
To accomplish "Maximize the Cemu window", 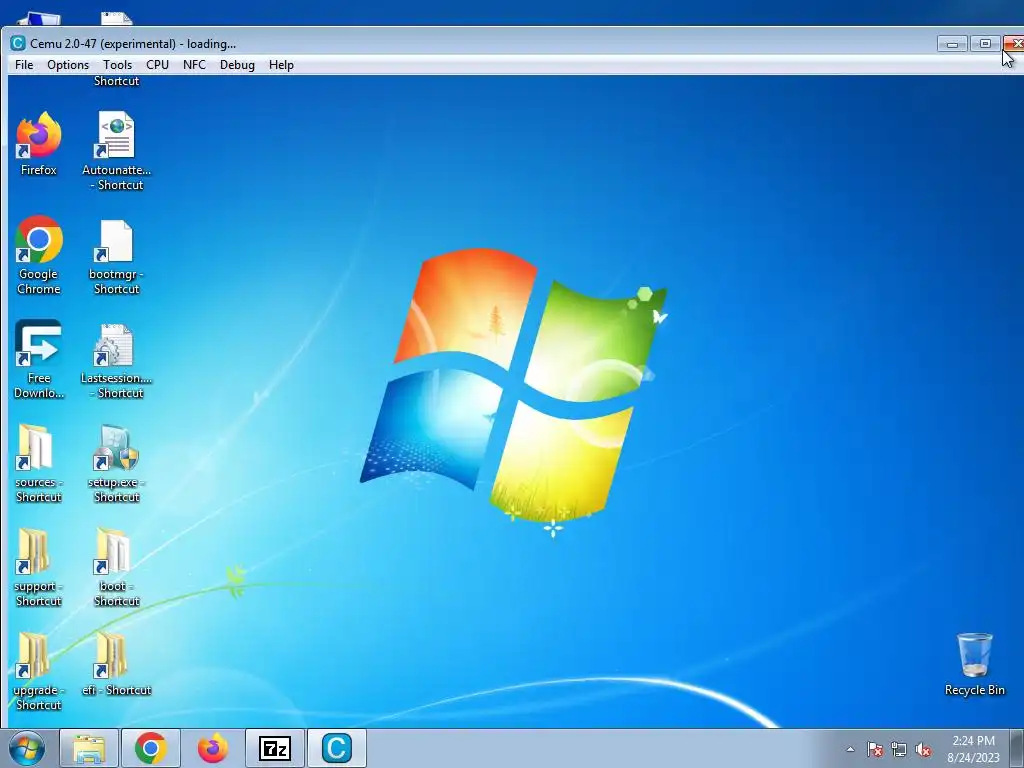I will coord(985,44).
